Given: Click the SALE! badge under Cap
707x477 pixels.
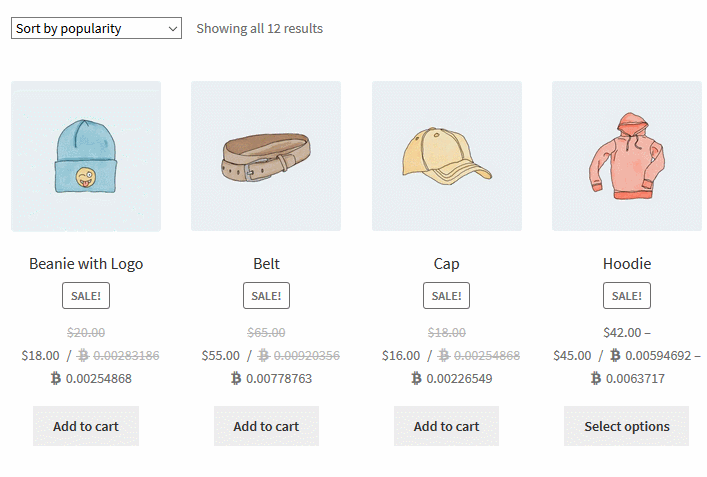Looking at the screenshot, I should pyautogui.click(x=446, y=296).
